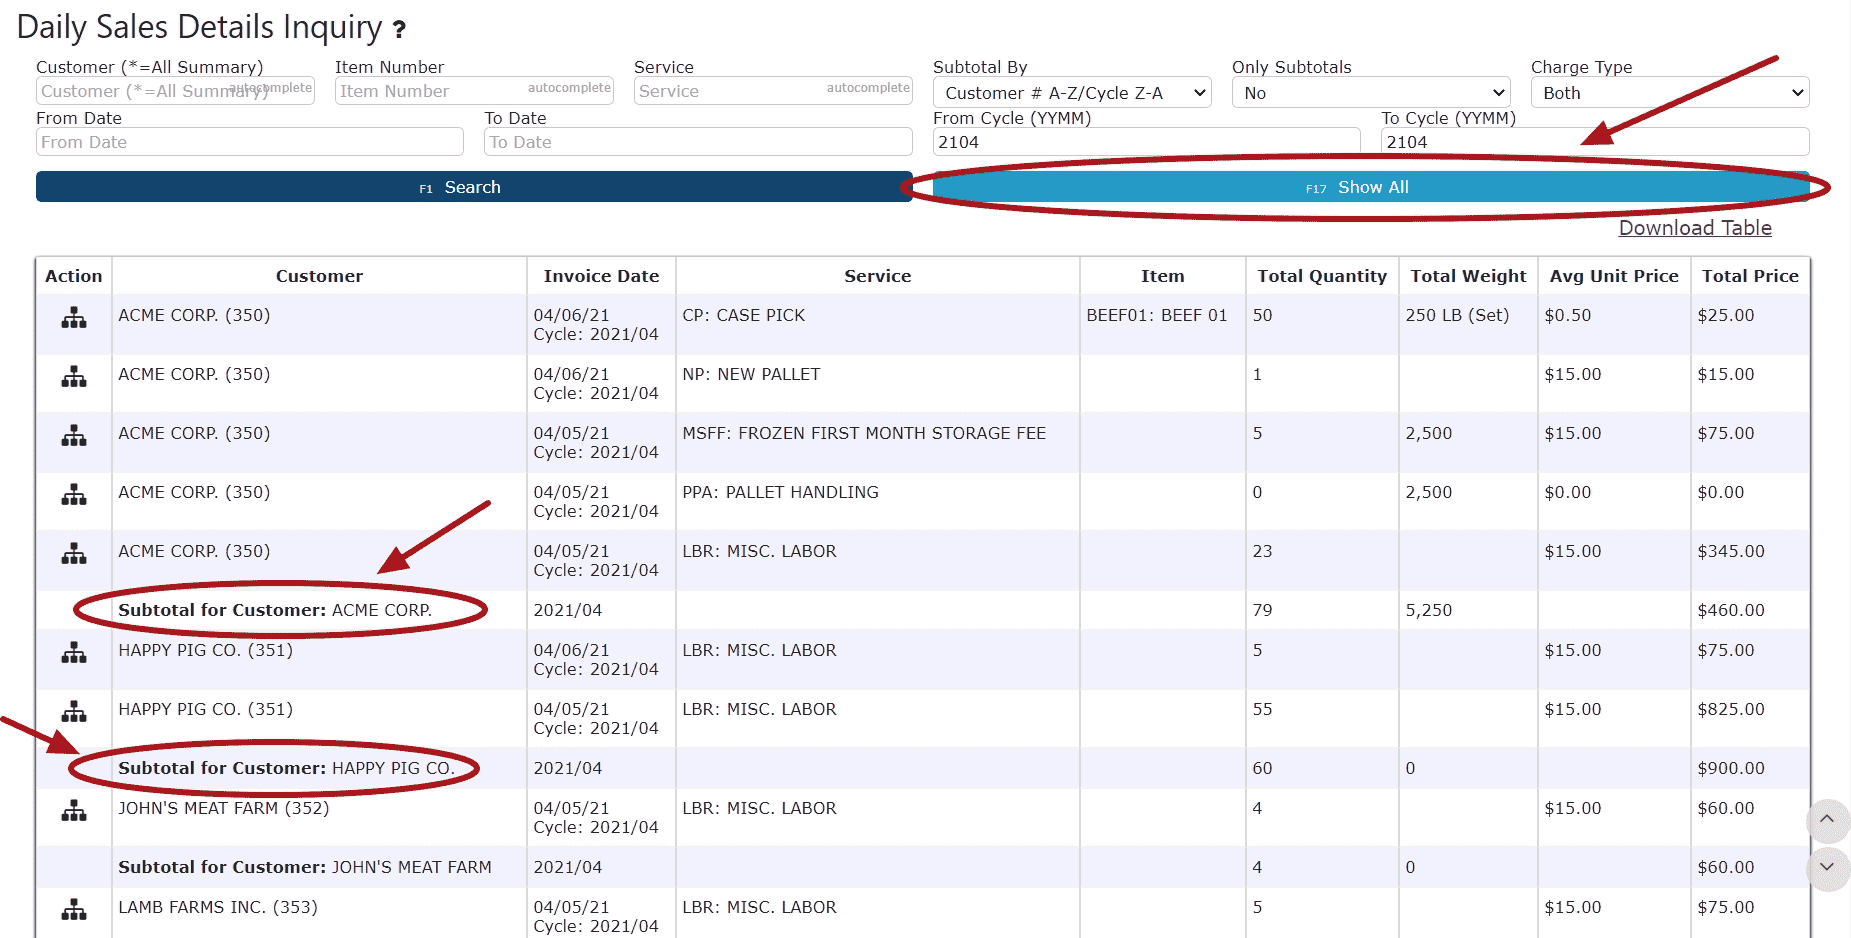This screenshot has height=938, width=1851.
Task: Click the Item Number autocomplete field
Action: point(430,91)
